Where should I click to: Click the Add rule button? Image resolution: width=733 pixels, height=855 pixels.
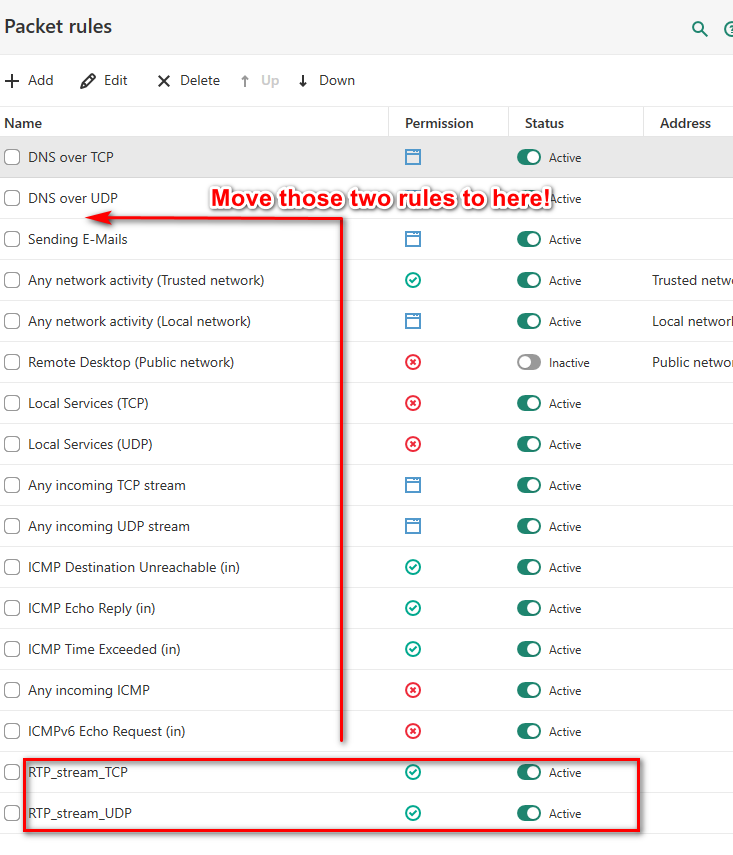click(29, 80)
